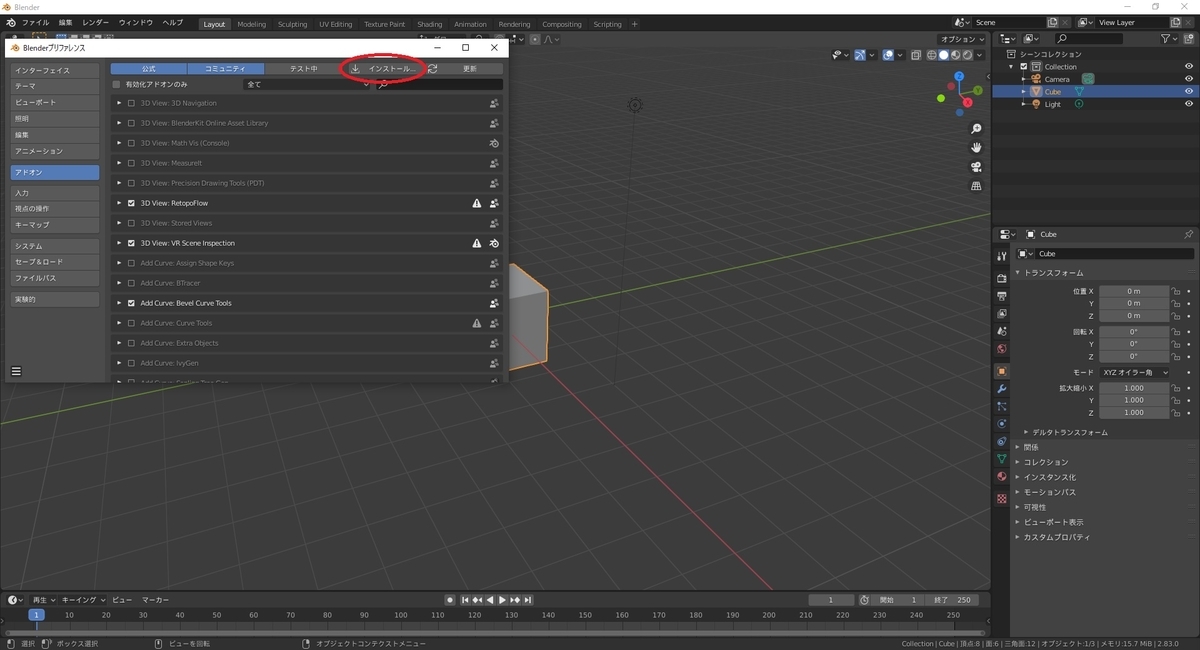Hide the Light object via its eye icon
The width and height of the screenshot is (1200, 650).
(x=1189, y=104)
